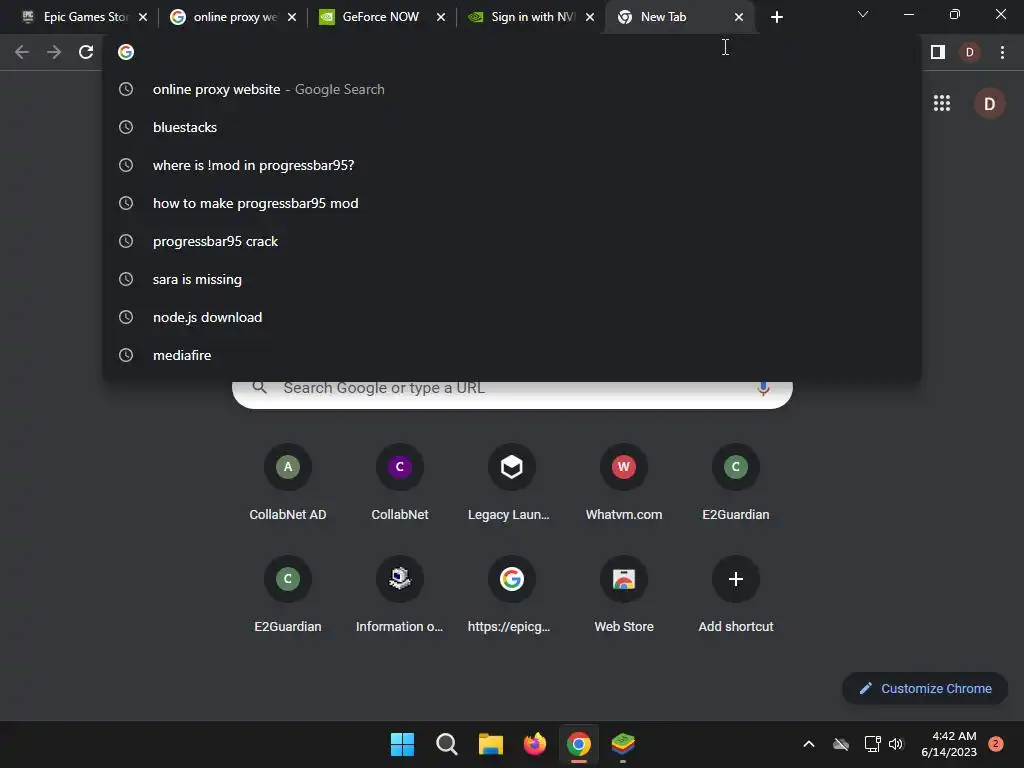The width and height of the screenshot is (1024, 768).
Task: Open the https://epicg... shortcut
Action: click(511, 595)
